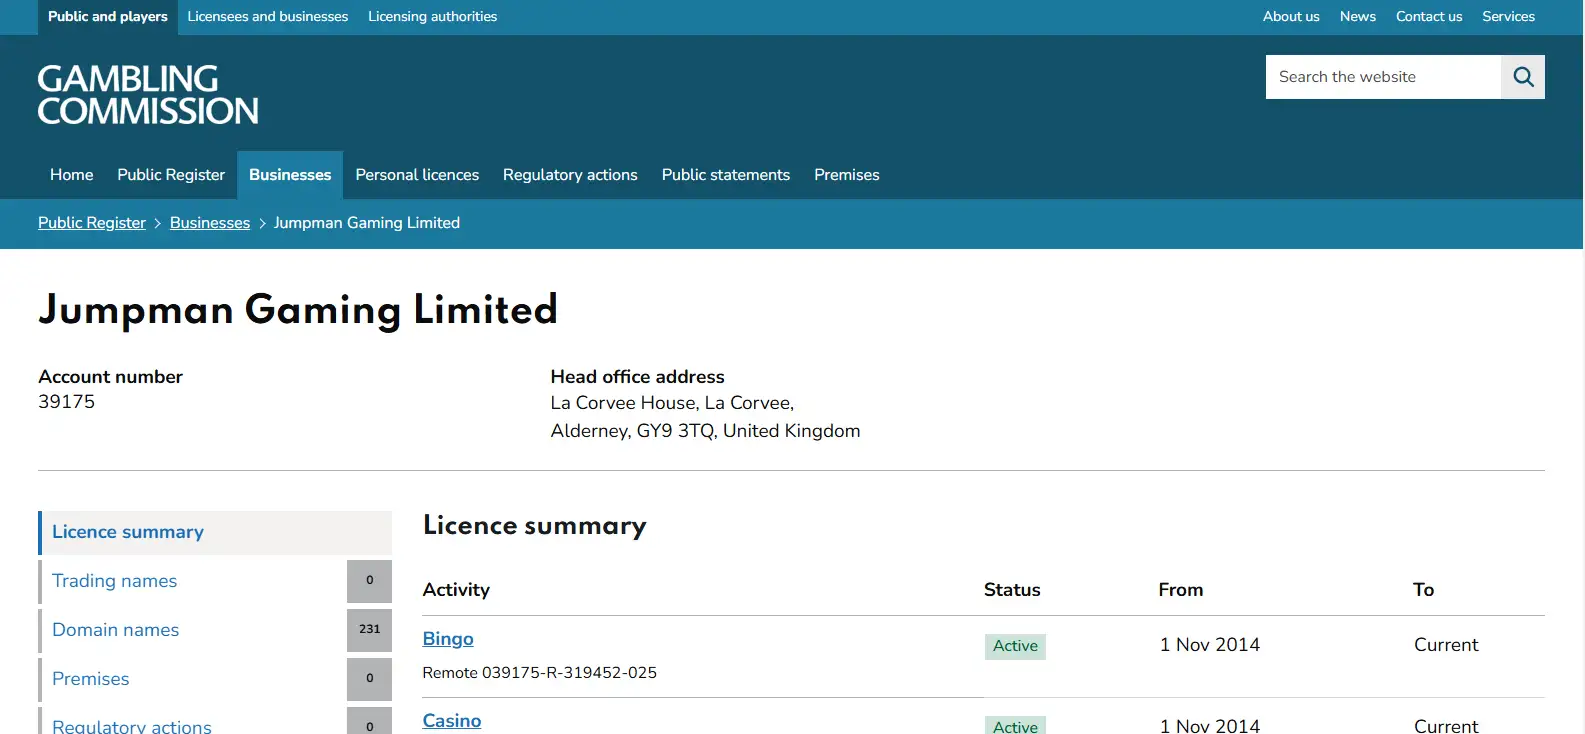The width and height of the screenshot is (1585, 734).
Task: Go to the News page
Action: tap(1358, 17)
